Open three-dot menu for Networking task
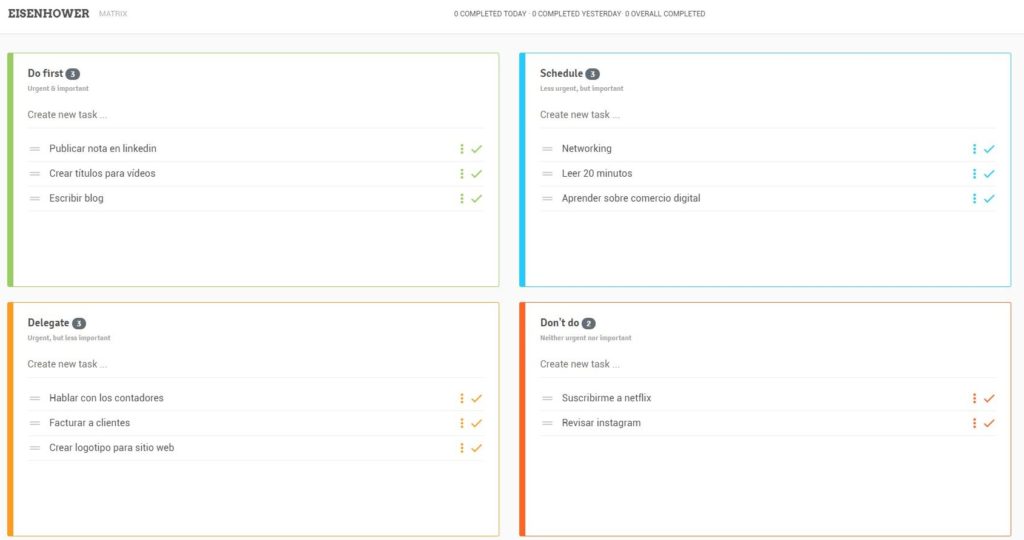This screenshot has height=540, width=1024. (x=974, y=149)
